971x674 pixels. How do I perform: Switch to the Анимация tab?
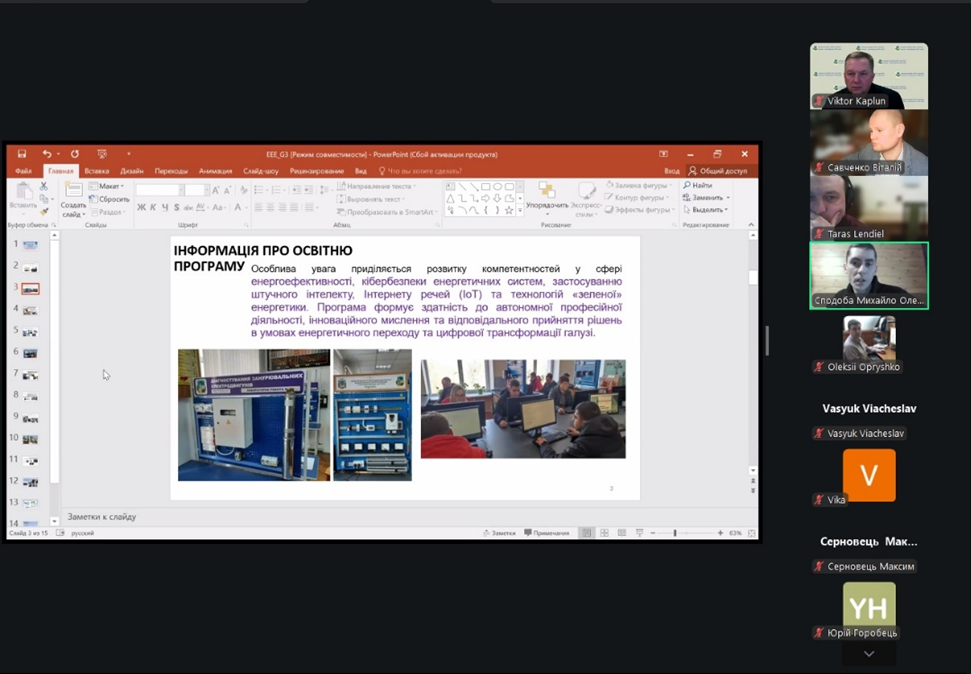point(215,171)
